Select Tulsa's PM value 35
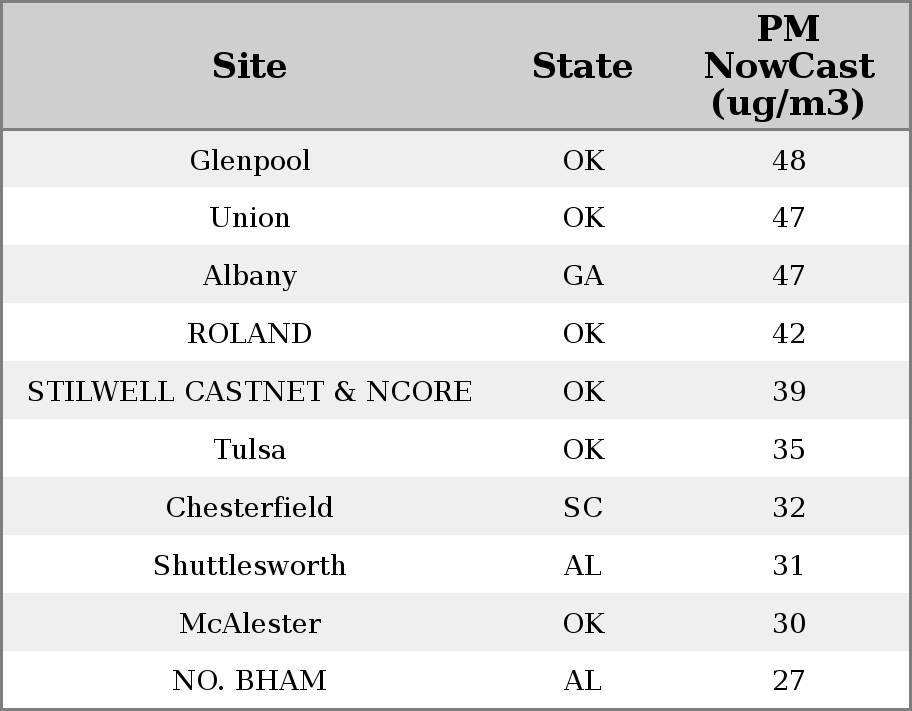Screen dimensions: 912x711 789,450
